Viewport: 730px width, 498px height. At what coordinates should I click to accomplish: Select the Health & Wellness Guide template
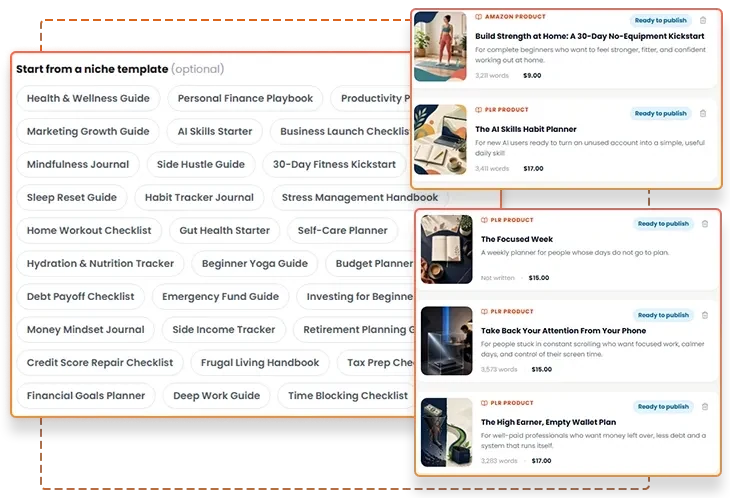coord(88,98)
